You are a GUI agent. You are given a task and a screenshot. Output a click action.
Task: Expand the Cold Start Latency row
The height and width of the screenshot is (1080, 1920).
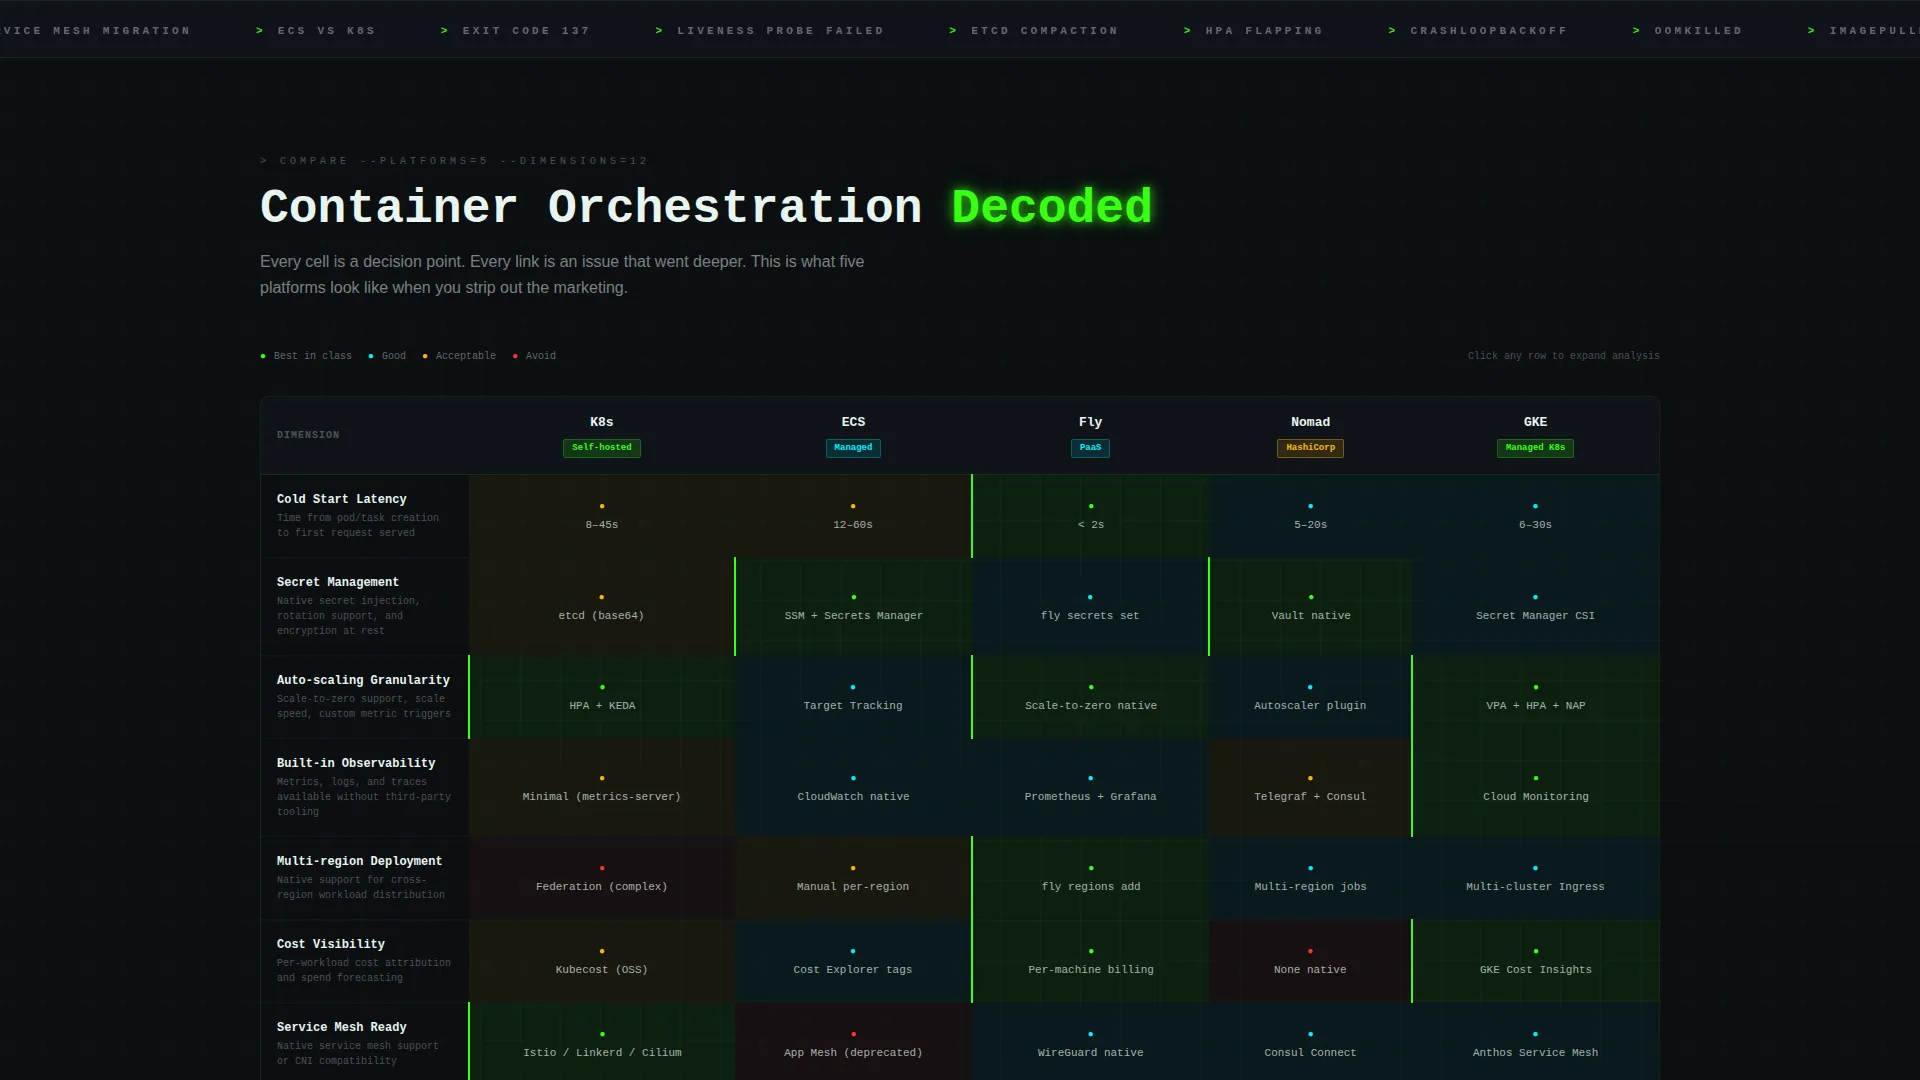click(960, 516)
